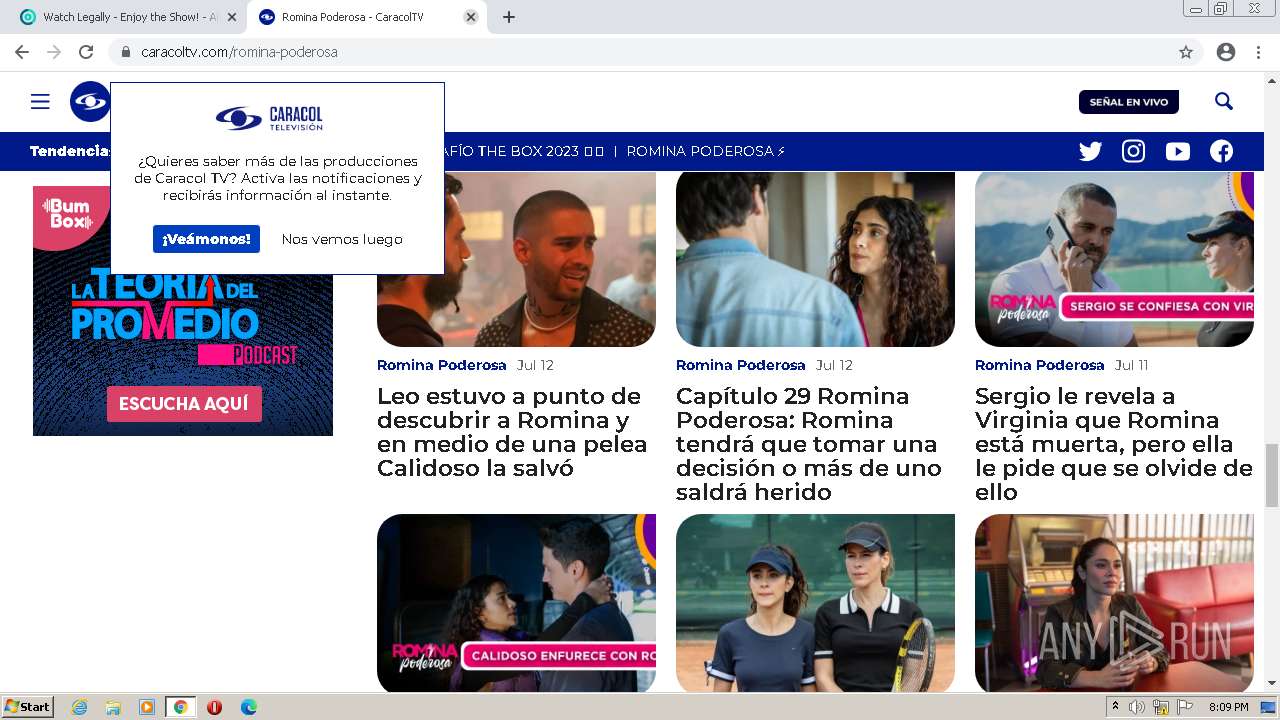Open thumbnail with woman on red sofa
The width and height of the screenshot is (1280, 720).
(1114, 603)
